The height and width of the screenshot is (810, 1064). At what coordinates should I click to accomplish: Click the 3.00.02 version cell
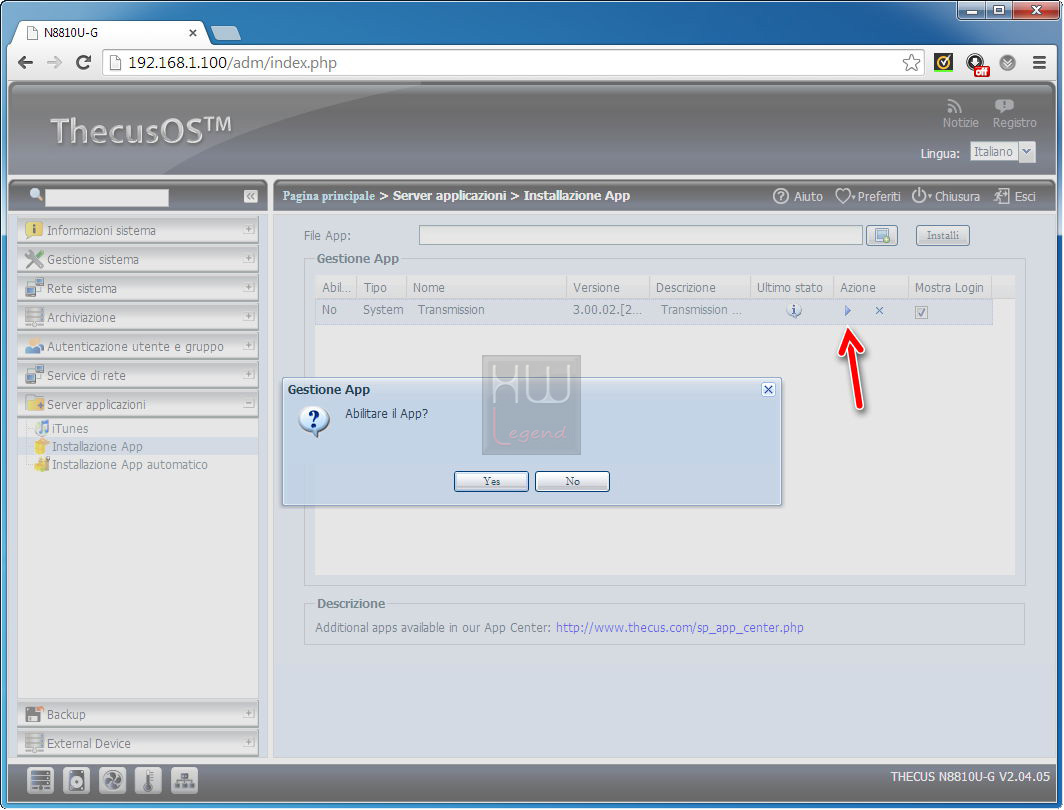tap(607, 310)
